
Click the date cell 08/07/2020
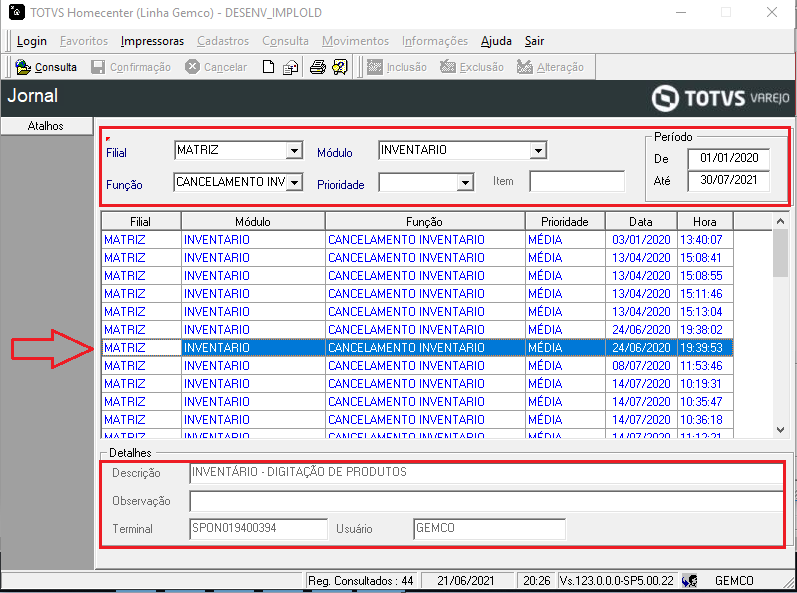click(x=641, y=366)
